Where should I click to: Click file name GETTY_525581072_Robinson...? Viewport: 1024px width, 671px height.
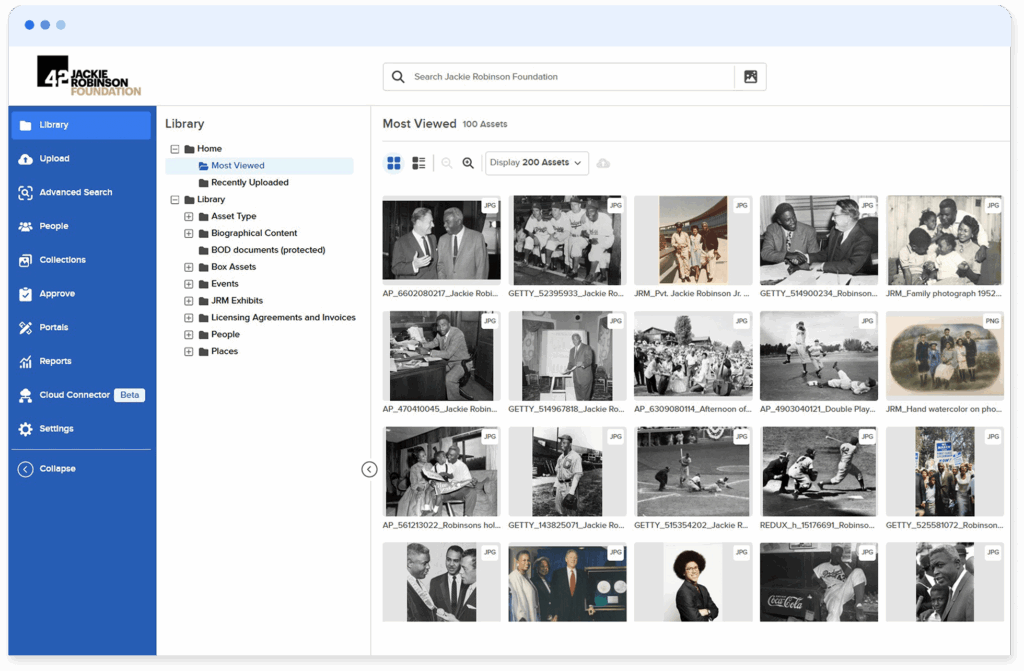coord(944,525)
